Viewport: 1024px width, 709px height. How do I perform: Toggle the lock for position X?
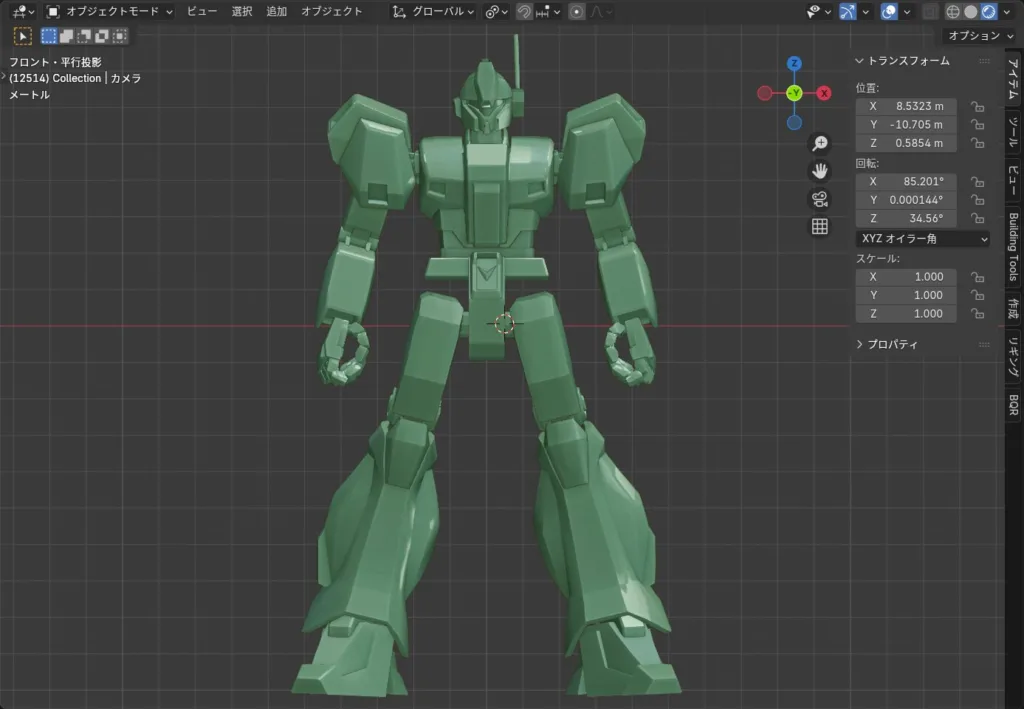pos(978,106)
